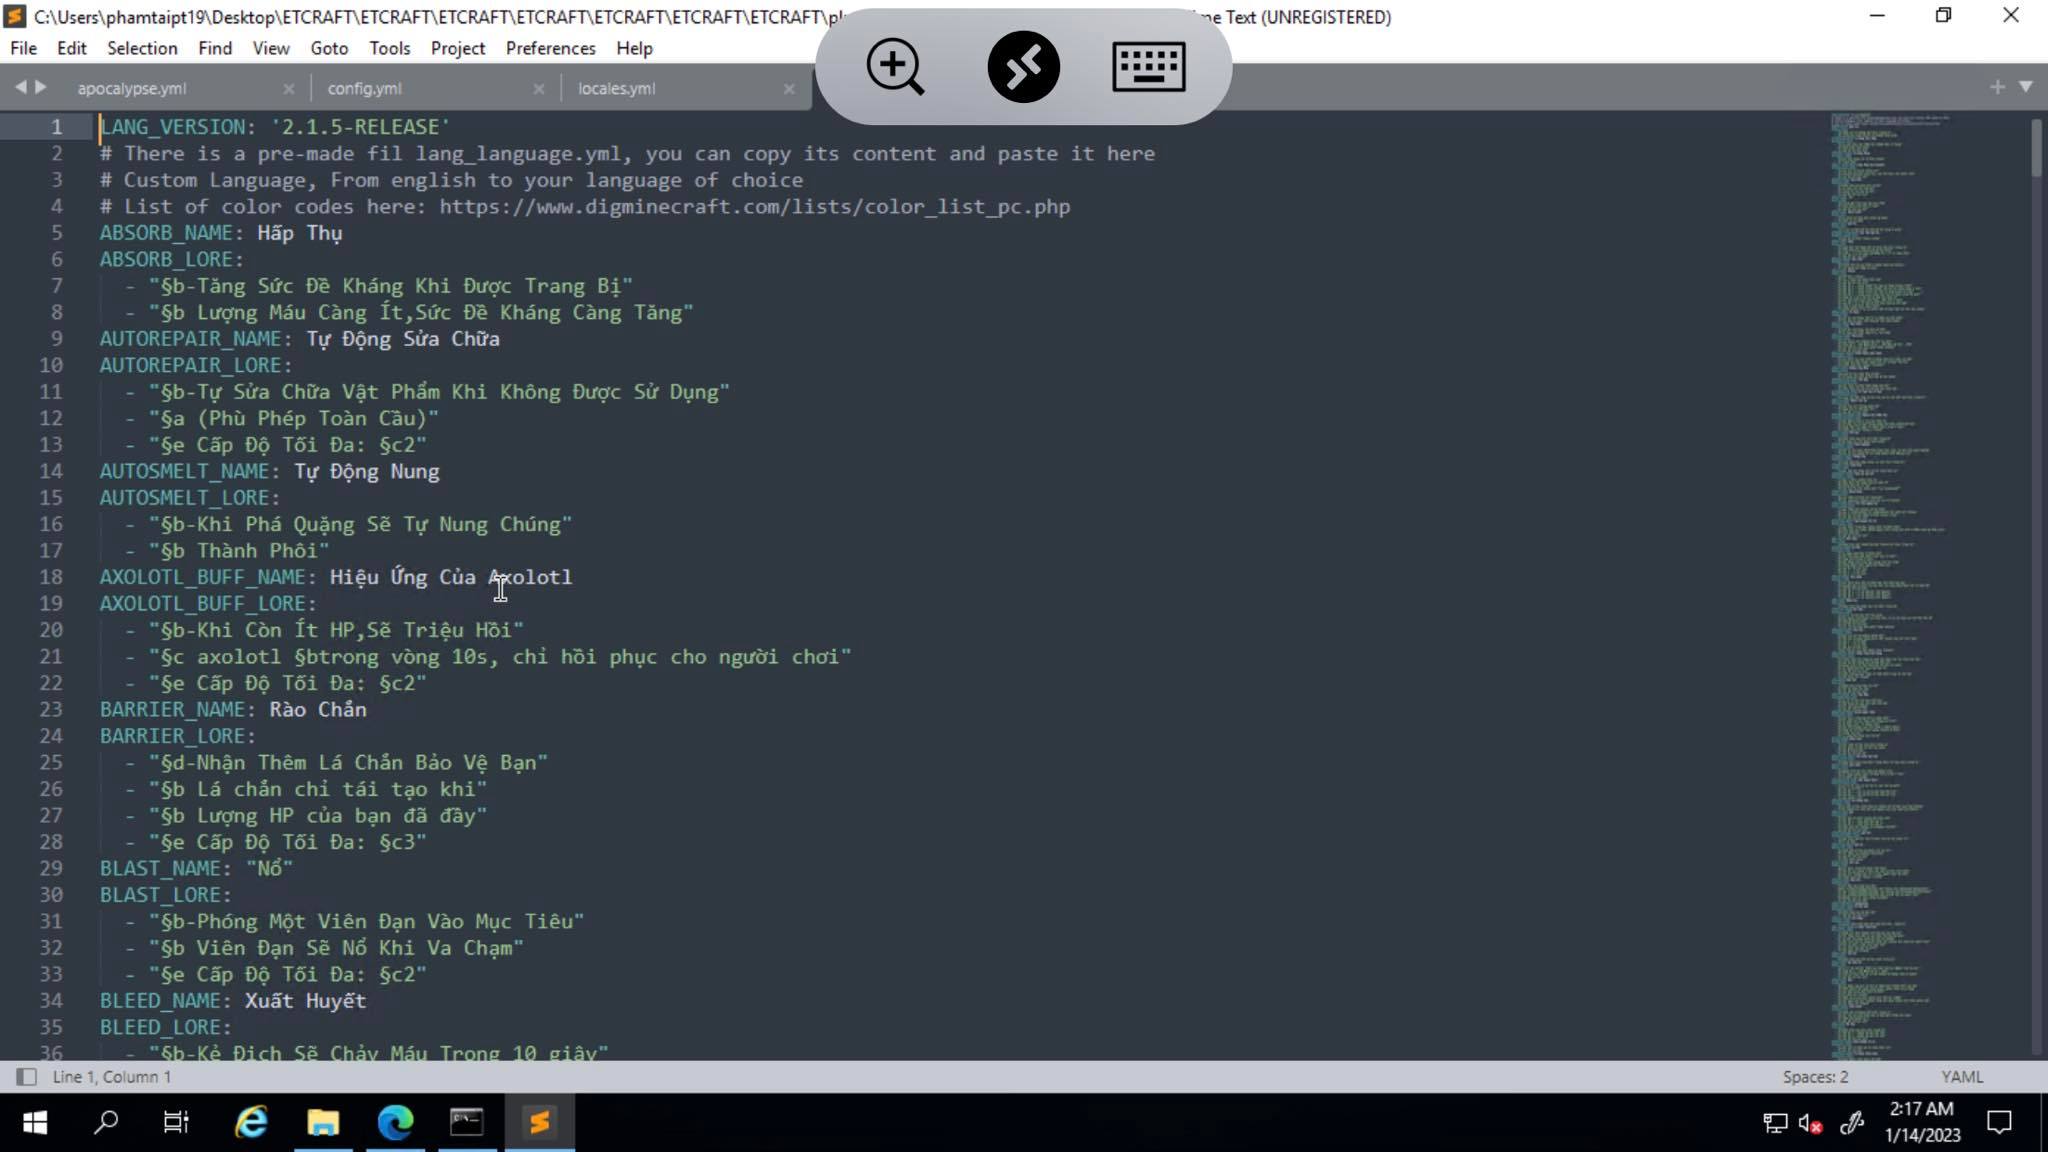Open the Goto menu
2048x1152 pixels.
[329, 48]
